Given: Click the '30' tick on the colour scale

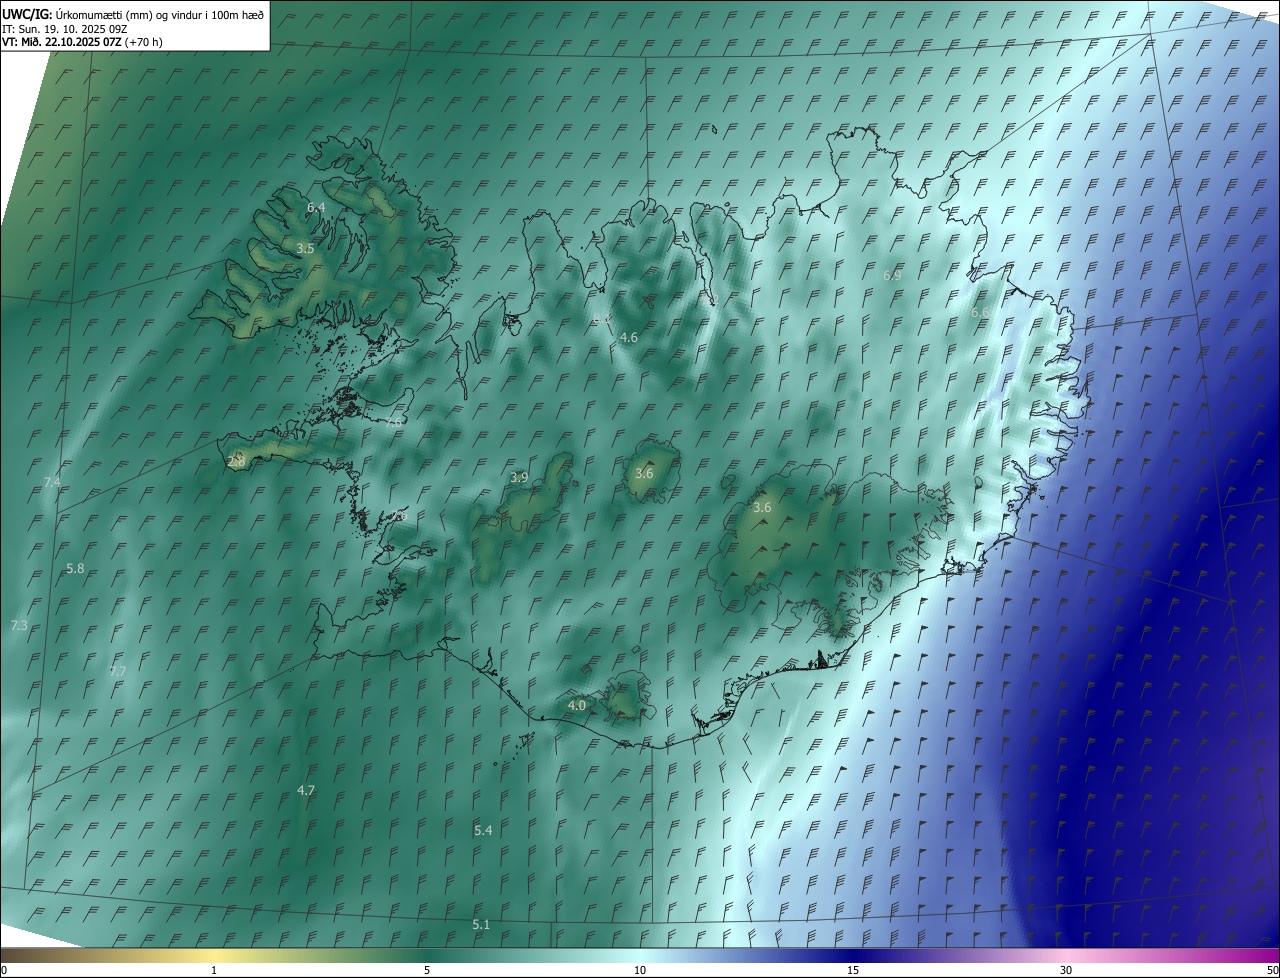Looking at the screenshot, I should [1066, 970].
